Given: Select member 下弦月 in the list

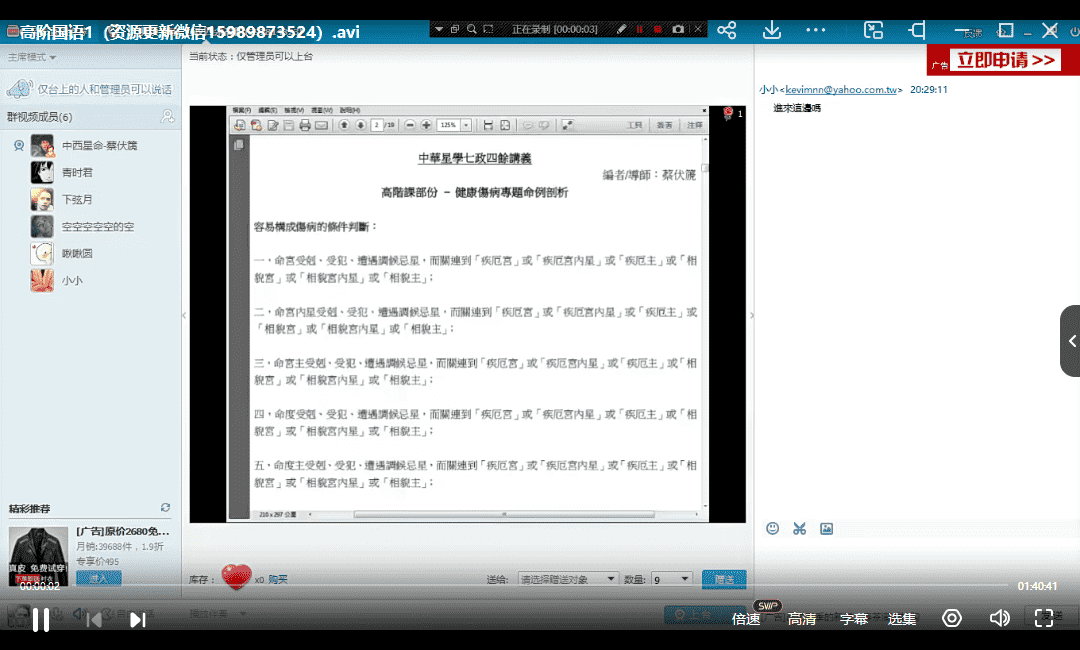Looking at the screenshot, I should 77,199.
